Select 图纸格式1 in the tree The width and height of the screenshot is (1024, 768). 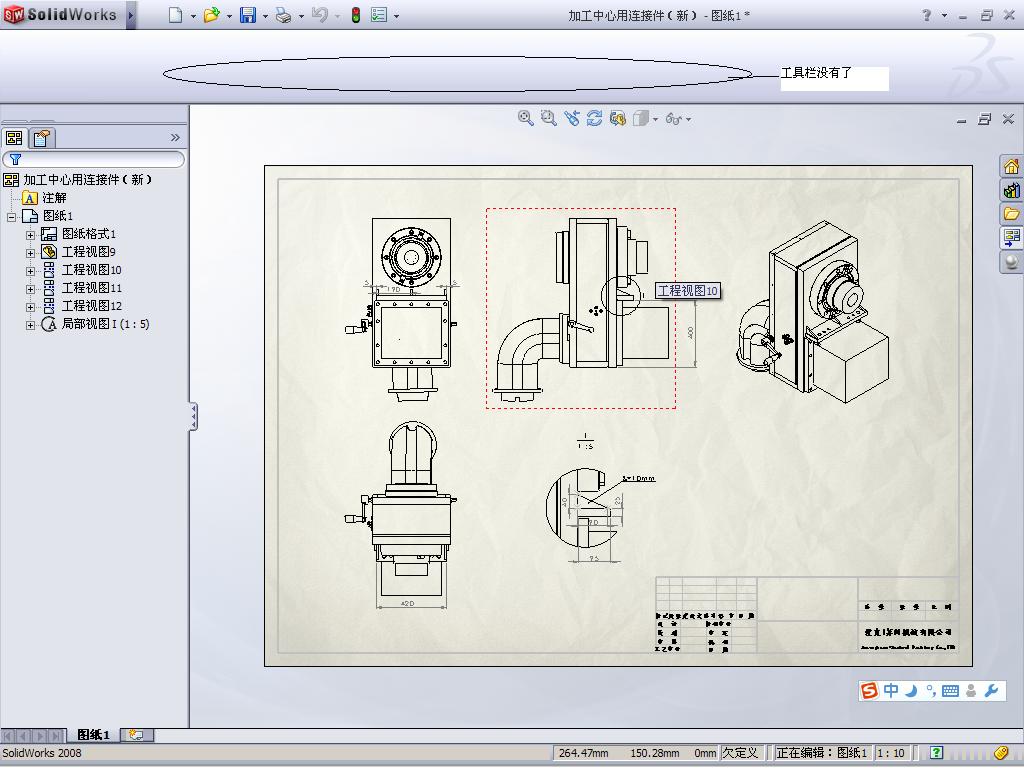(88, 234)
